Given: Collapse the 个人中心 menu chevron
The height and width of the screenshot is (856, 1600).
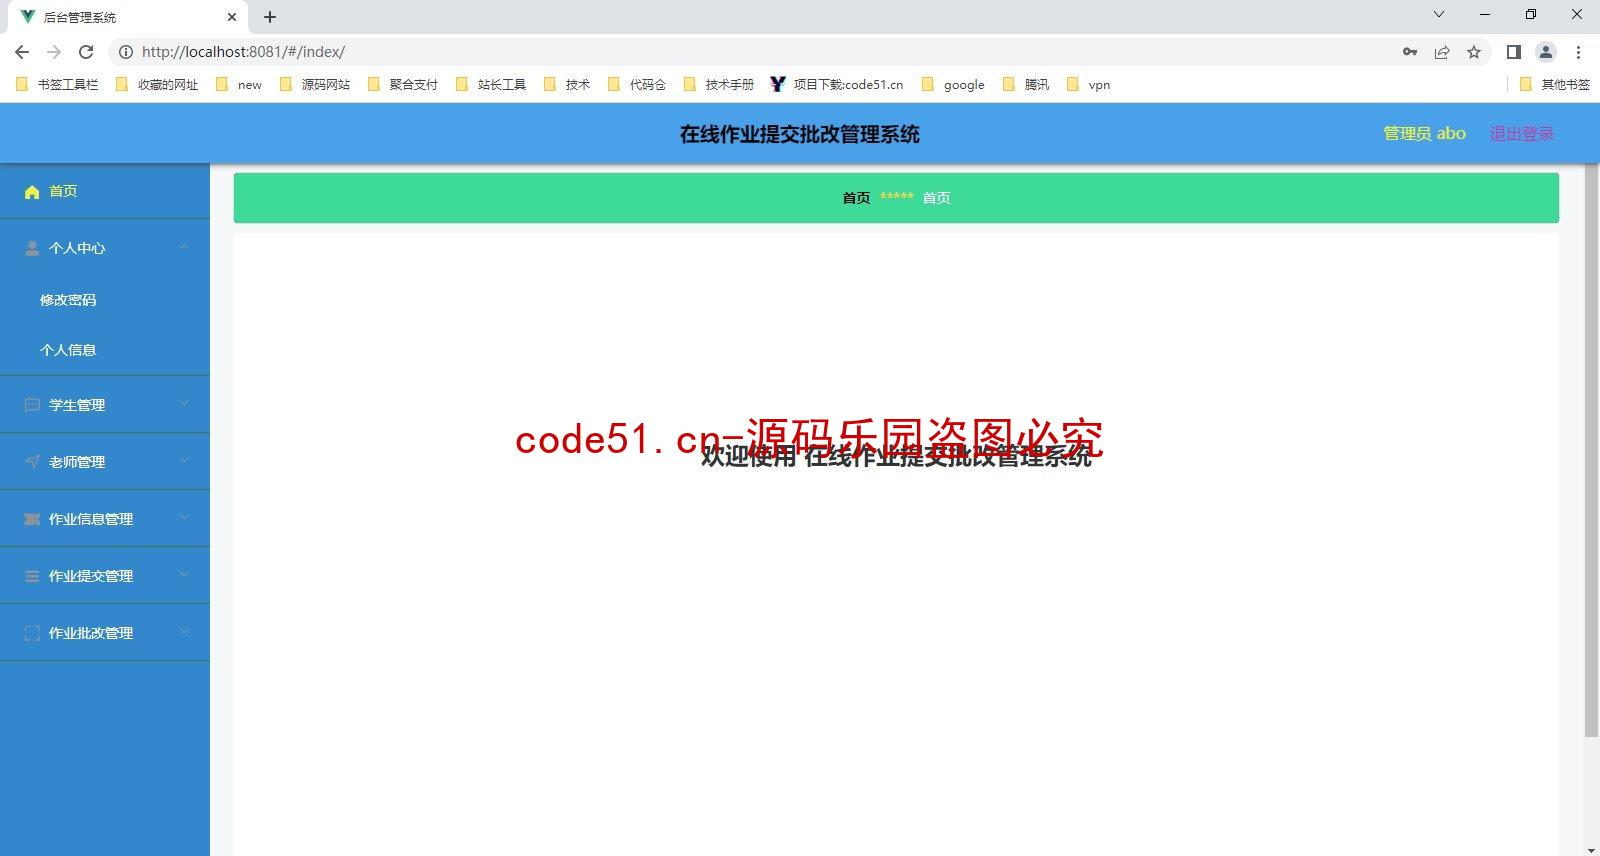Looking at the screenshot, I should click(x=184, y=247).
